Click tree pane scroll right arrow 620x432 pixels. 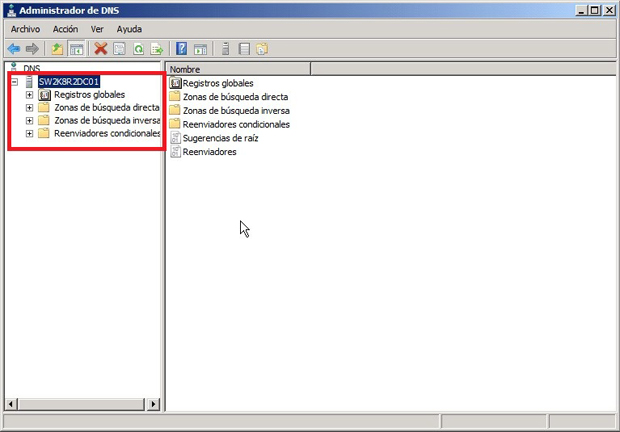click(x=153, y=404)
